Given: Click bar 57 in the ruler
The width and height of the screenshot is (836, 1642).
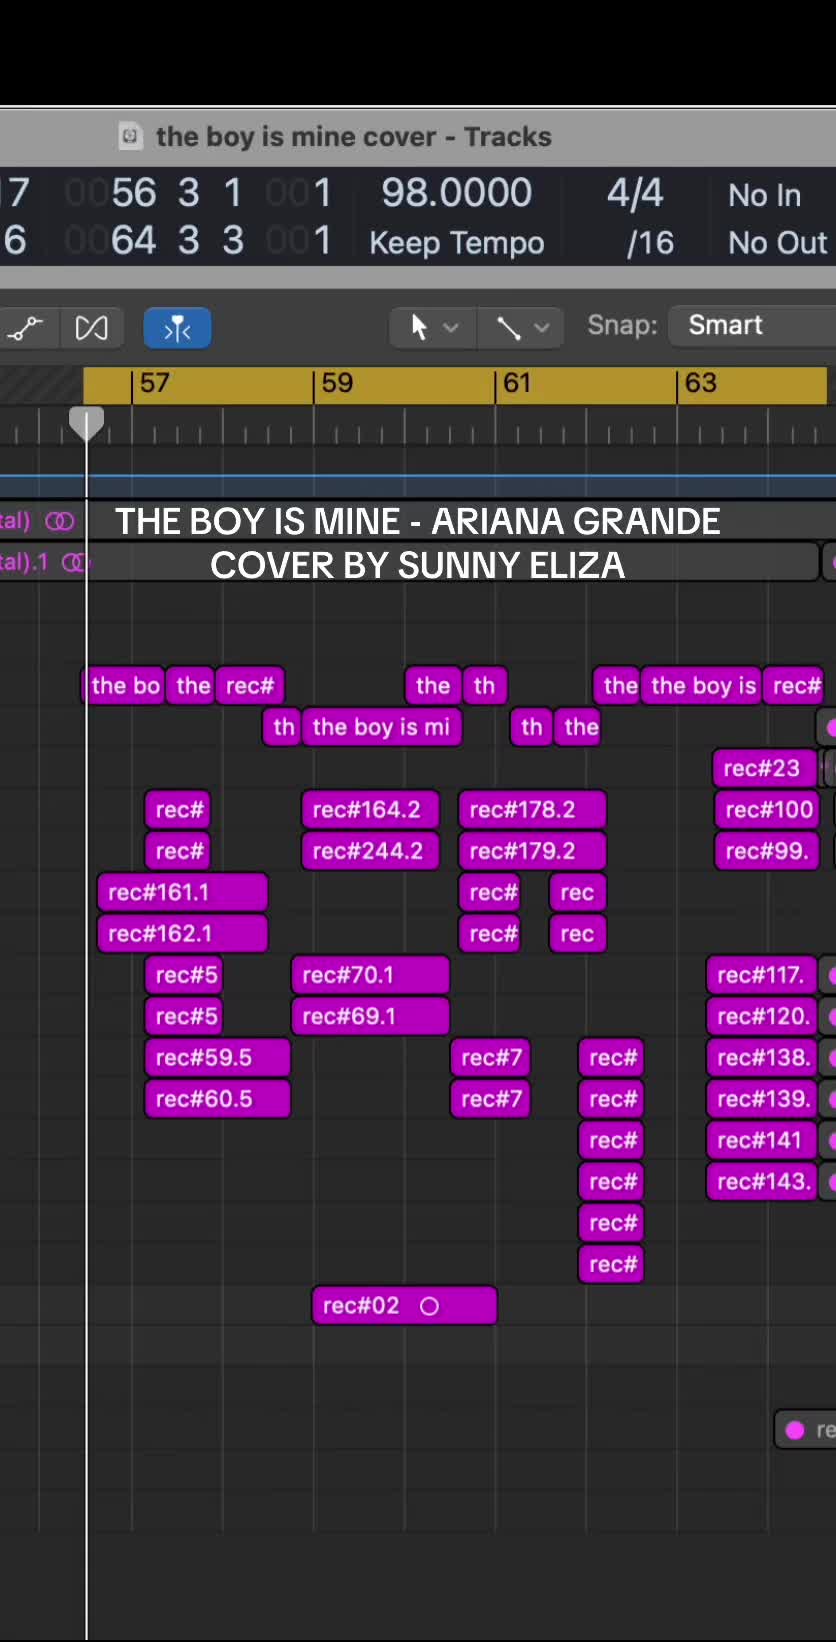Looking at the screenshot, I should 154,383.
